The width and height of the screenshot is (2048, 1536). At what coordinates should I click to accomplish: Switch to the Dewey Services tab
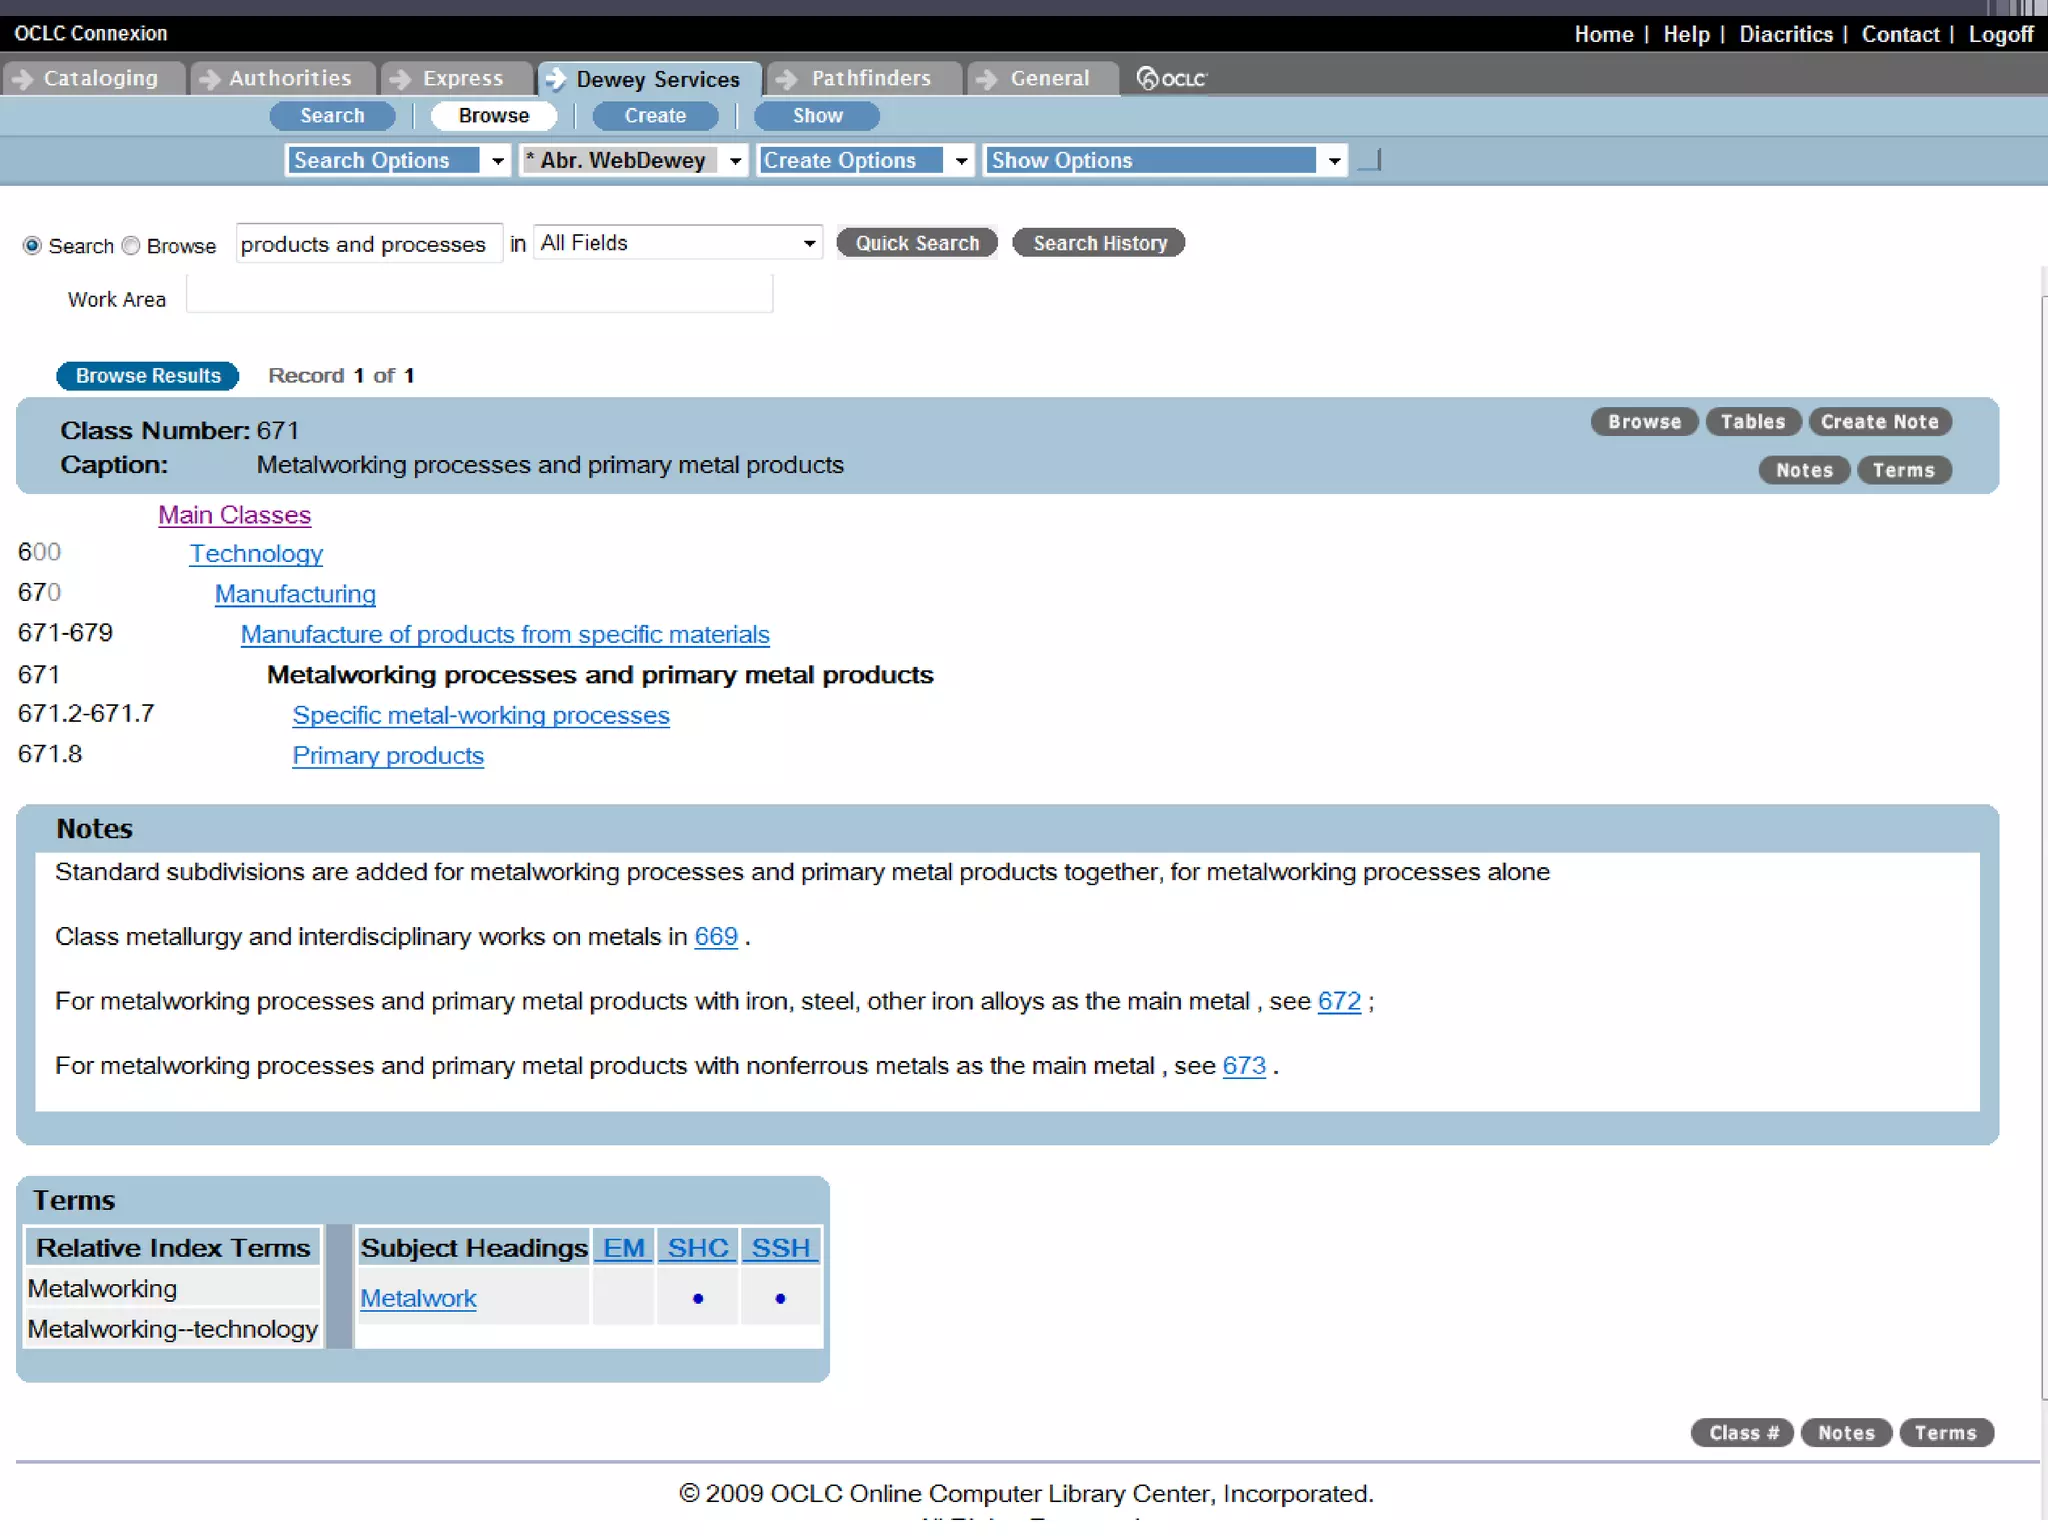pyautogui.click(x=657, y=79)
